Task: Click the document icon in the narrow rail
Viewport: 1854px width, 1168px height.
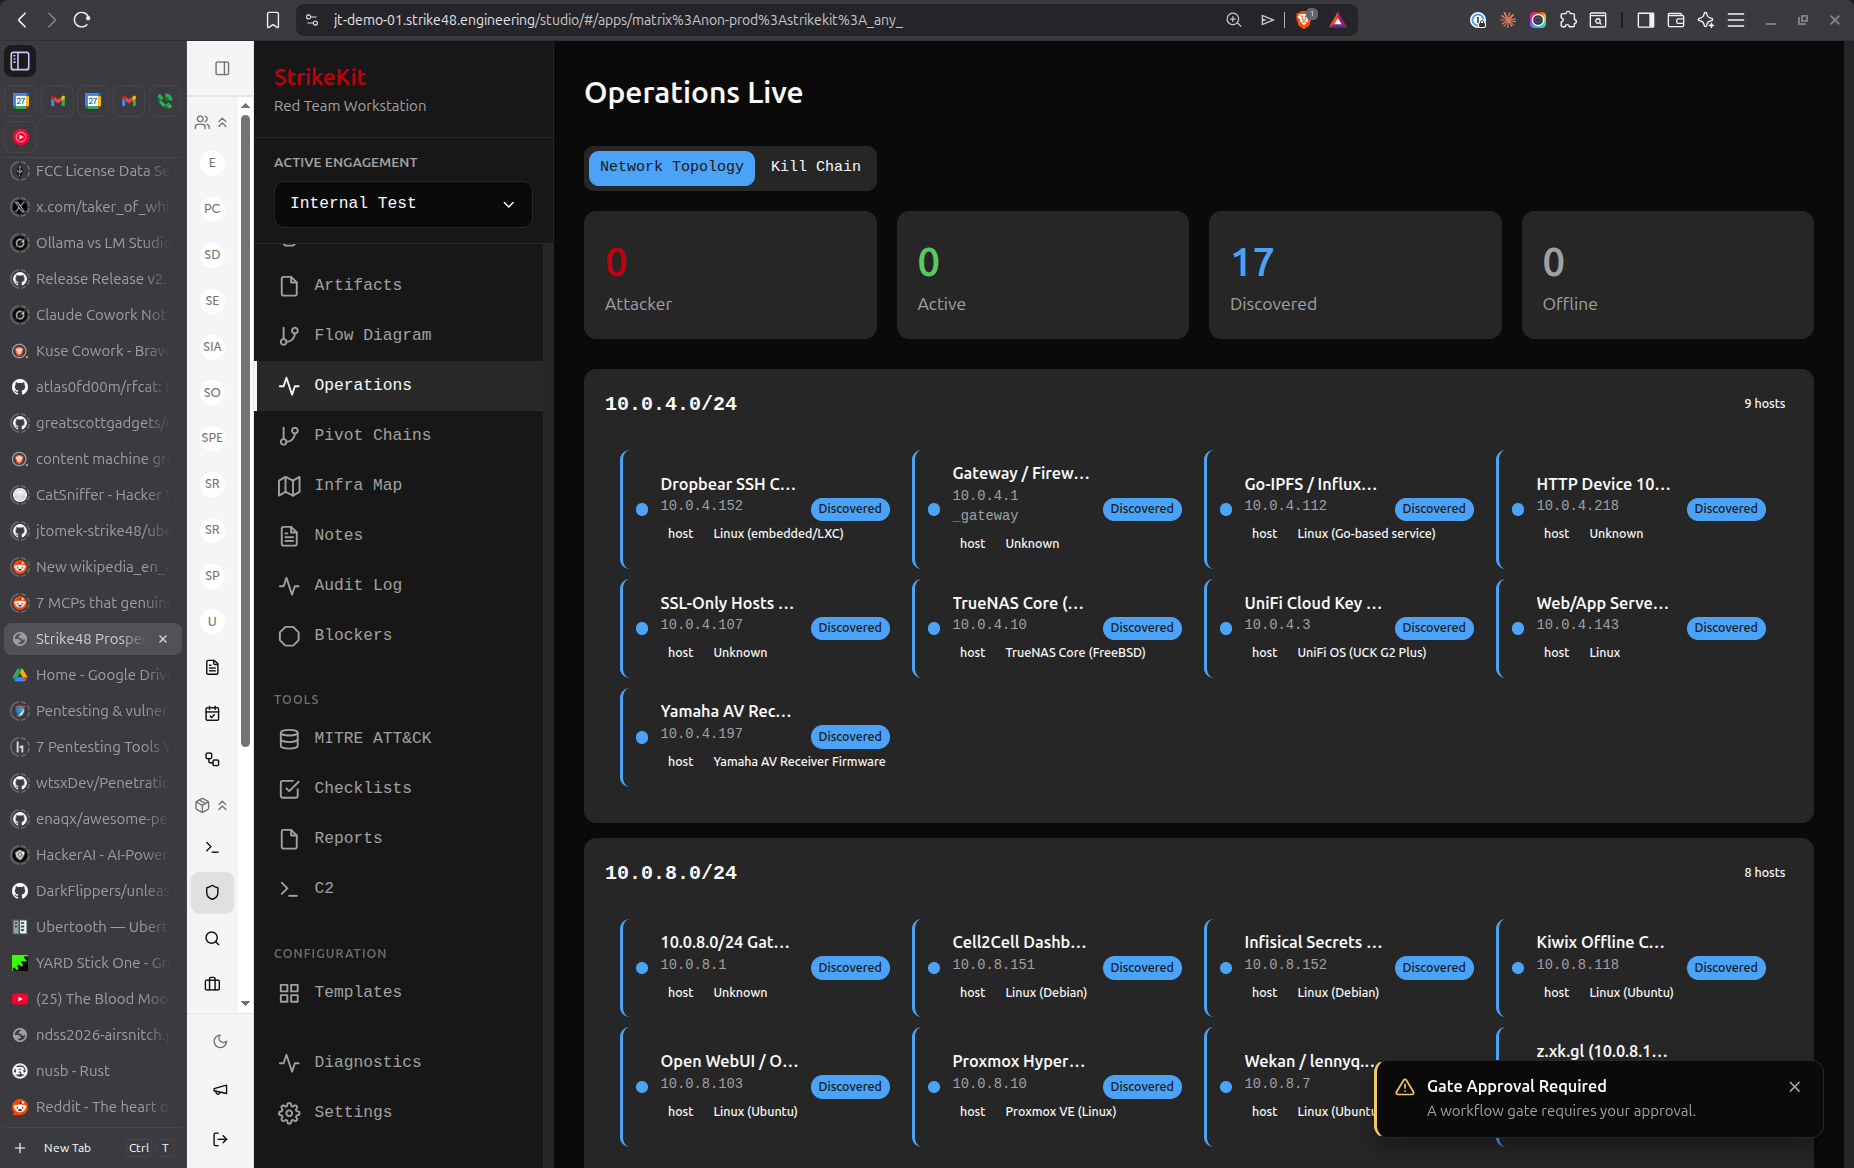Action: pyautogui.click(x=212, y=668)
